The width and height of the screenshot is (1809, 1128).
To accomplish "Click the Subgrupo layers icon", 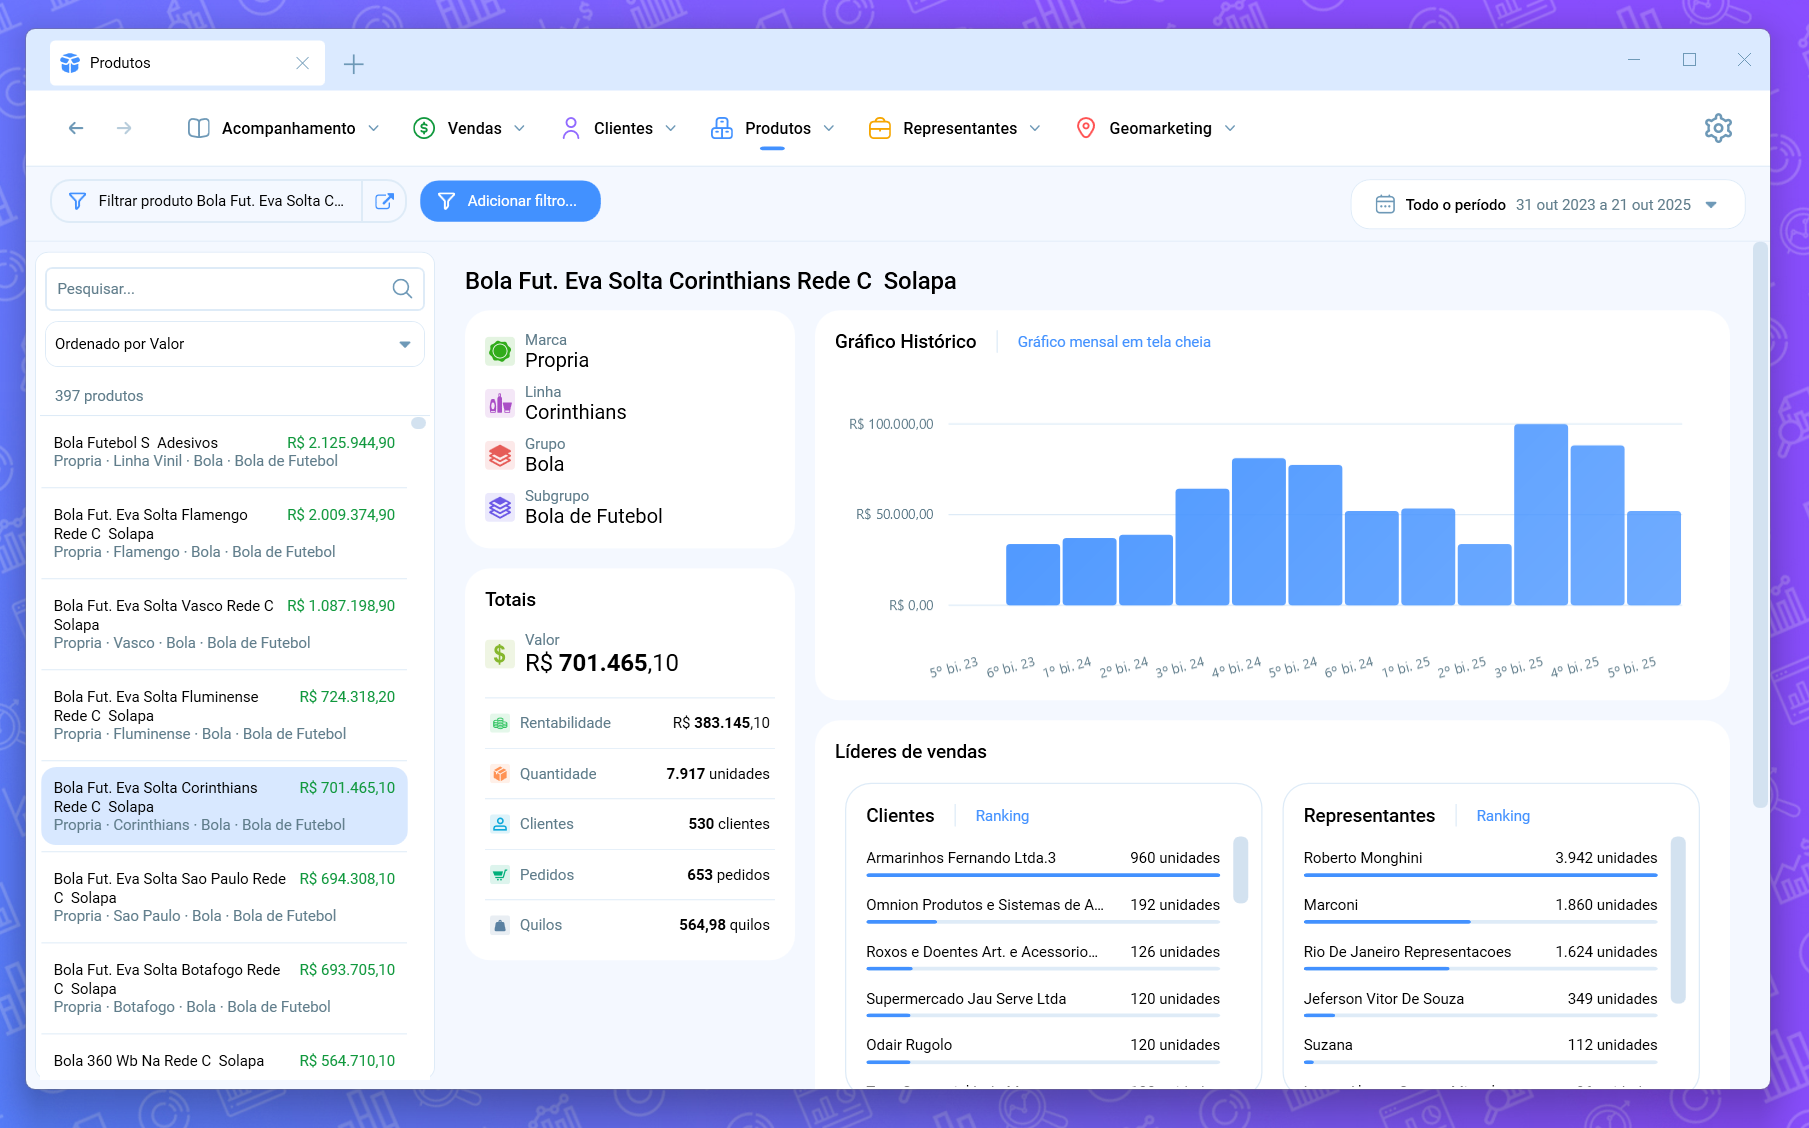I will tap(500, 507).
